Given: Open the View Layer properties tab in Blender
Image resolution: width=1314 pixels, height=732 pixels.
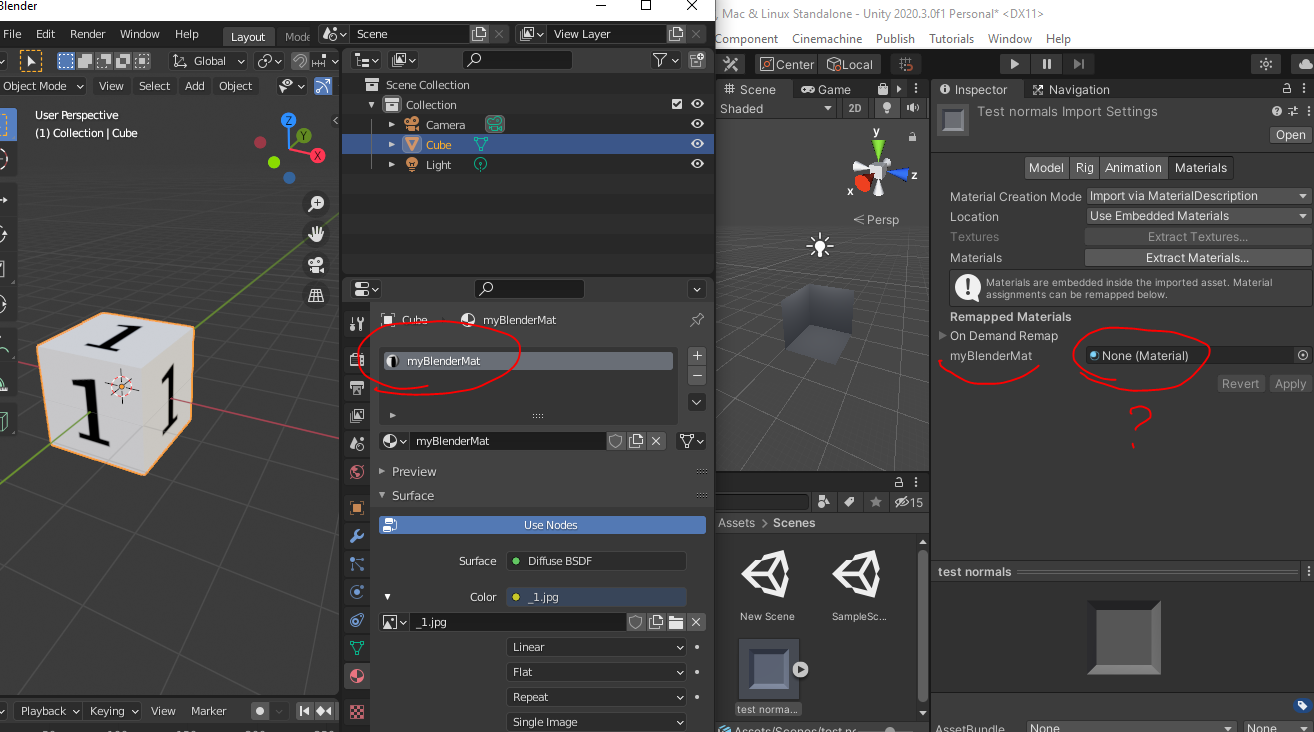Looking at the screenshot, I should (x=357, y=415).
